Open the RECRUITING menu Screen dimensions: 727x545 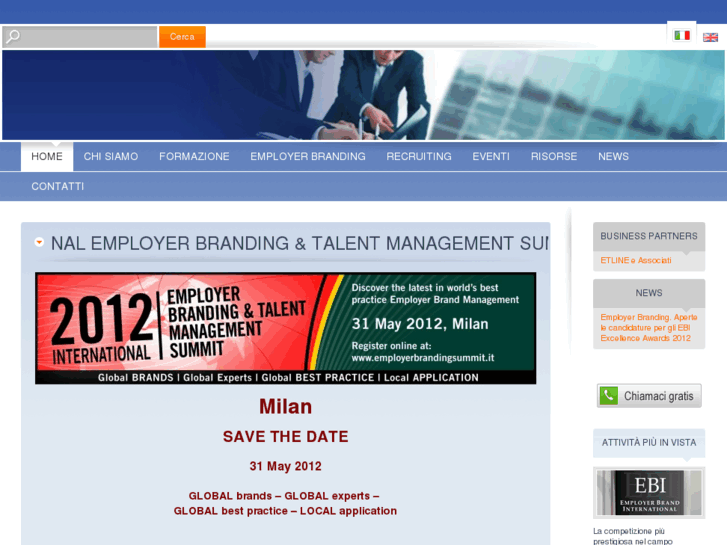pos(419,156)
